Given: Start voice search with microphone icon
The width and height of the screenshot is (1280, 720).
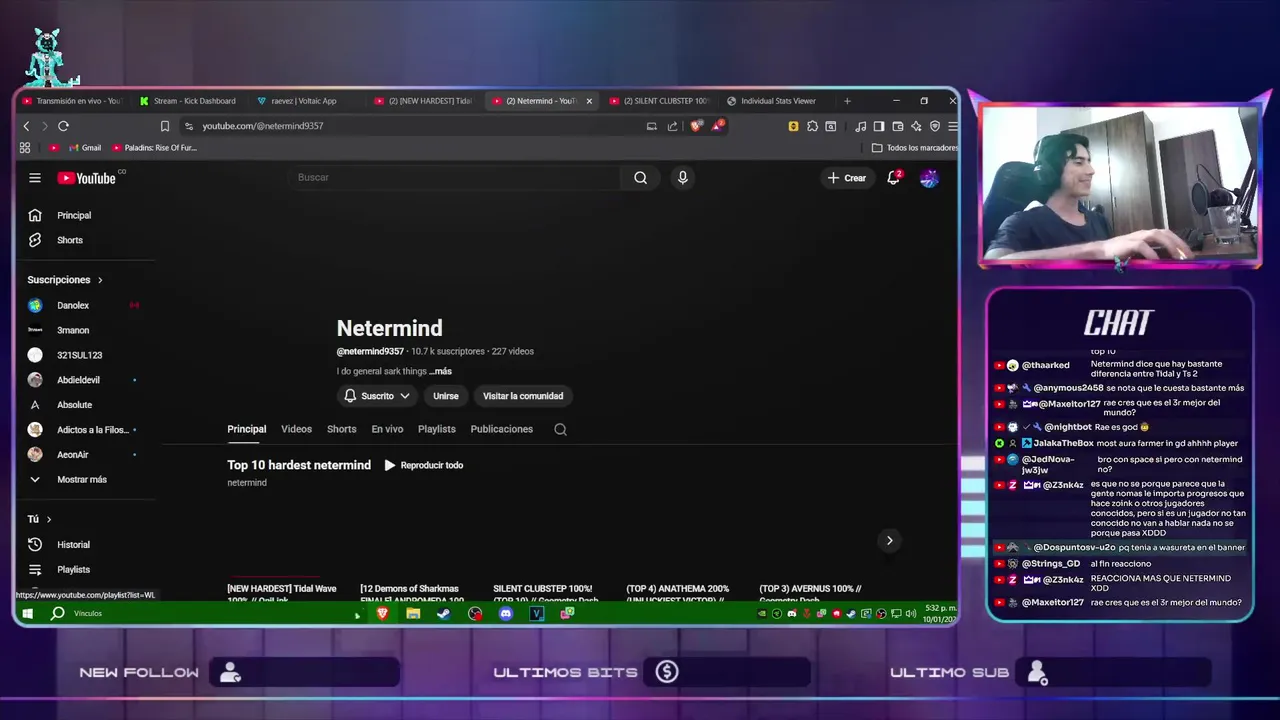Looking at the screenshot, I should [683, 177].
